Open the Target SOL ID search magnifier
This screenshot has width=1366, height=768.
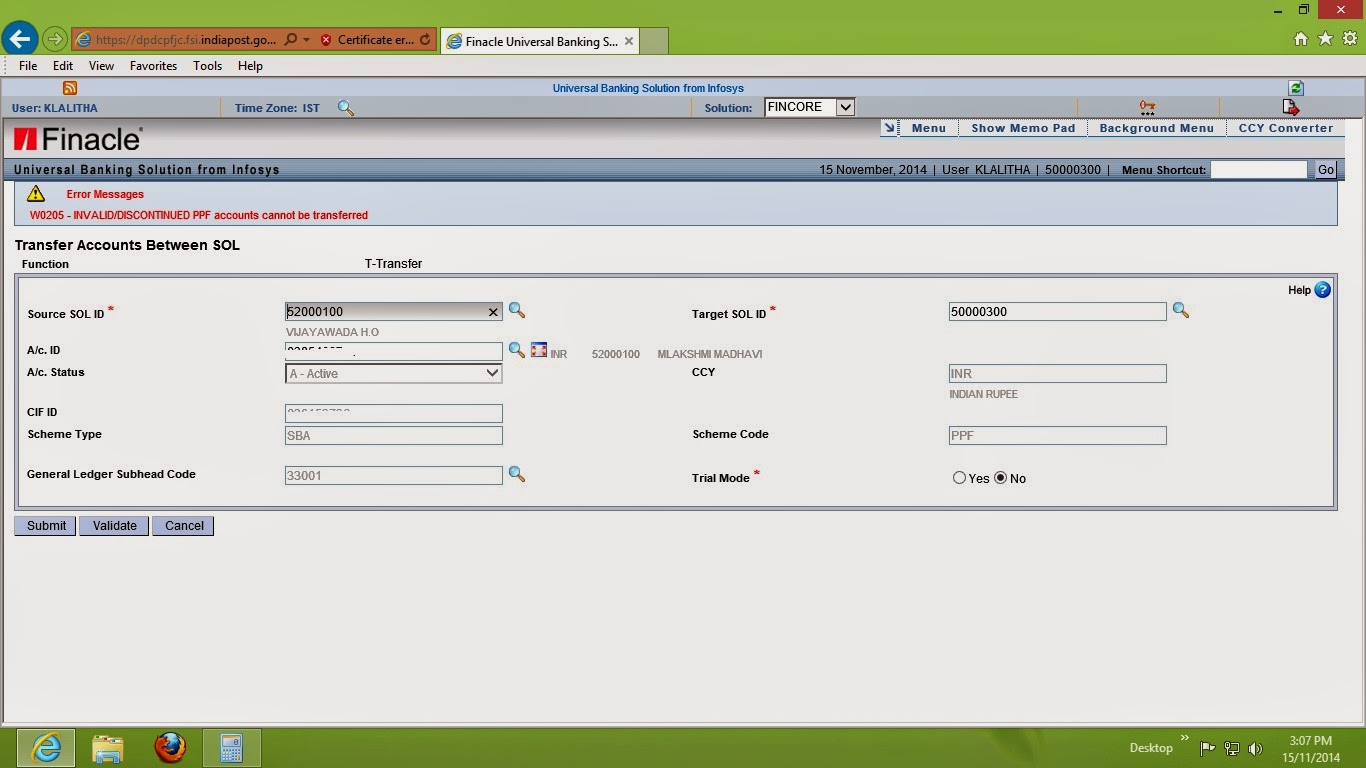(x=1181, y=311)
